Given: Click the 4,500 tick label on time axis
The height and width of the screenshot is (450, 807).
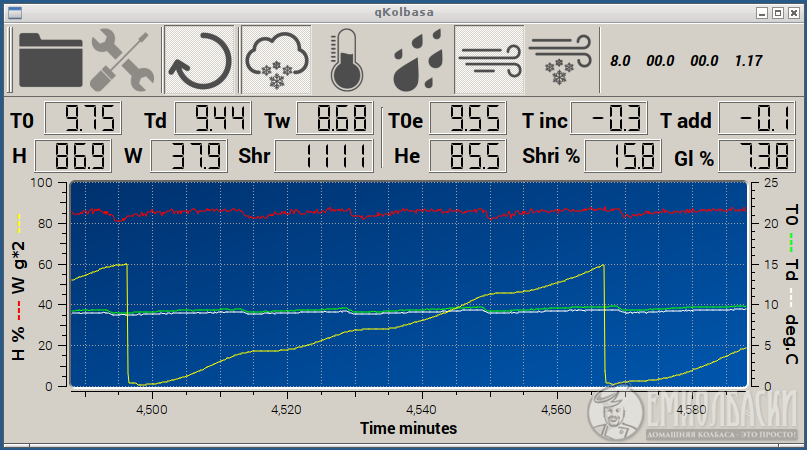Looking at the screenshot, I should (x=152, y=410).
